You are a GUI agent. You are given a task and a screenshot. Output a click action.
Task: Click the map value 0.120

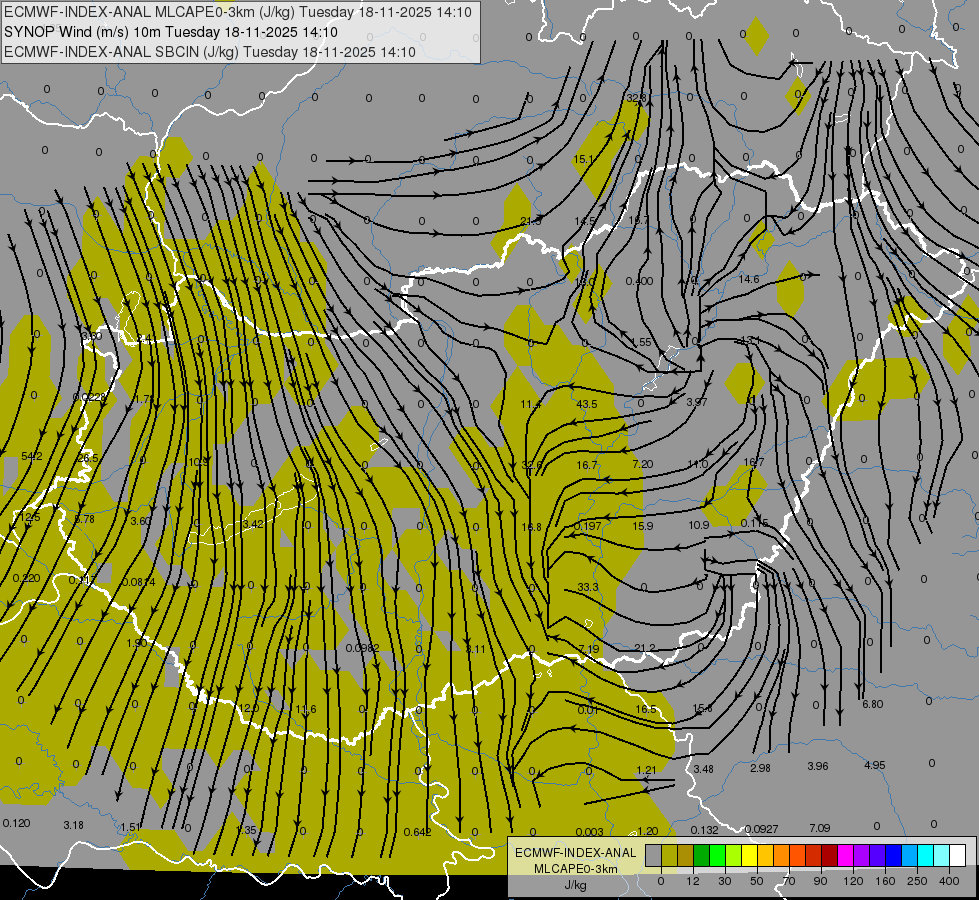(x=16, y=823)
